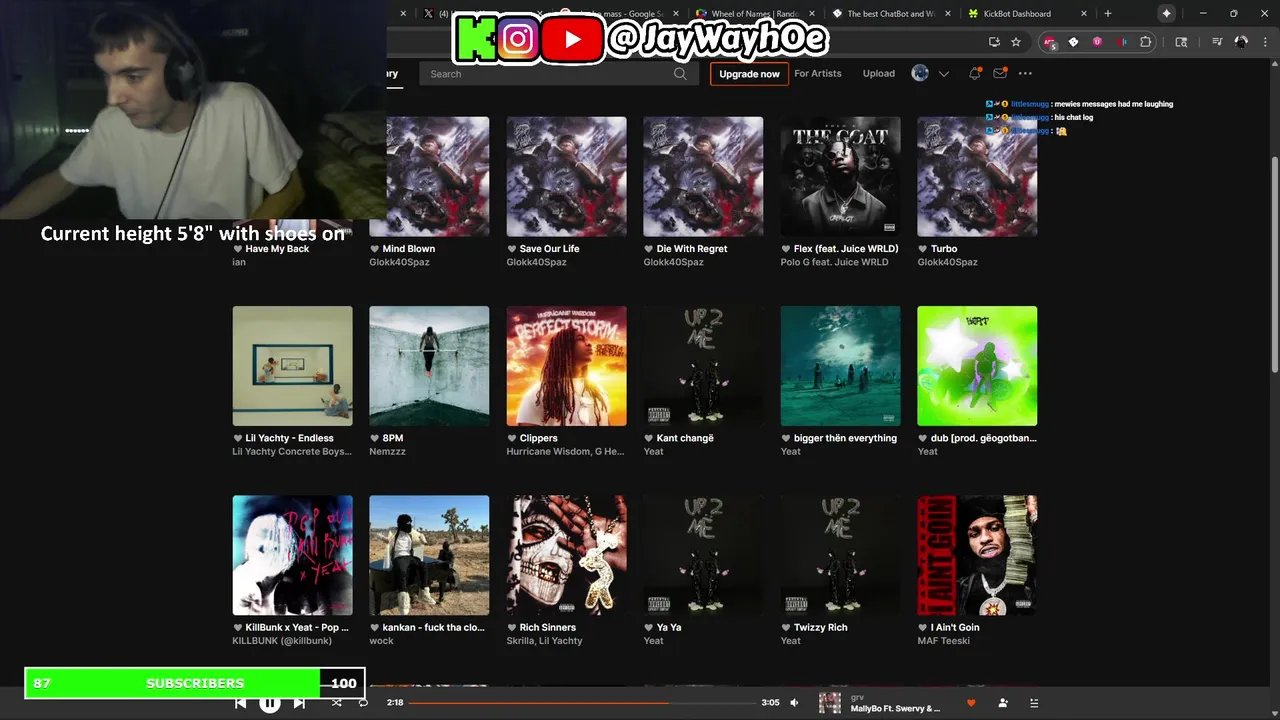Open THE GOAT album cover for Flex
1280x720 pixels.
click(x=840, y=176)
